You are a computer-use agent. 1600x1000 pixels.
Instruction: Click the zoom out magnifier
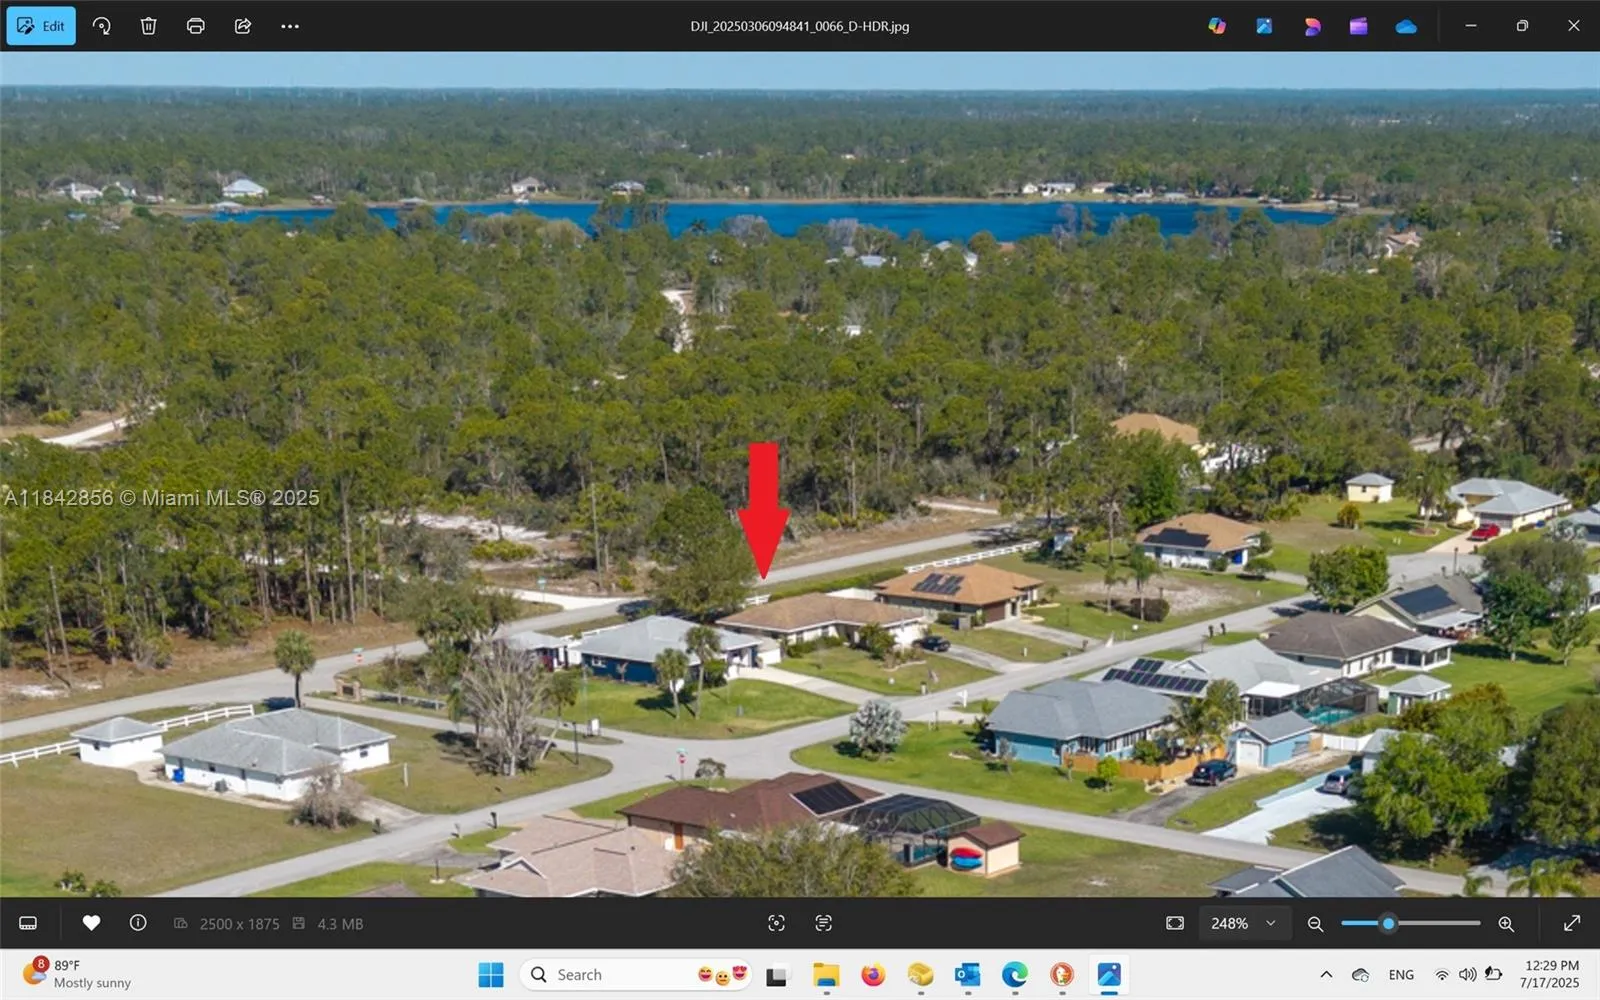[1316, 924]
